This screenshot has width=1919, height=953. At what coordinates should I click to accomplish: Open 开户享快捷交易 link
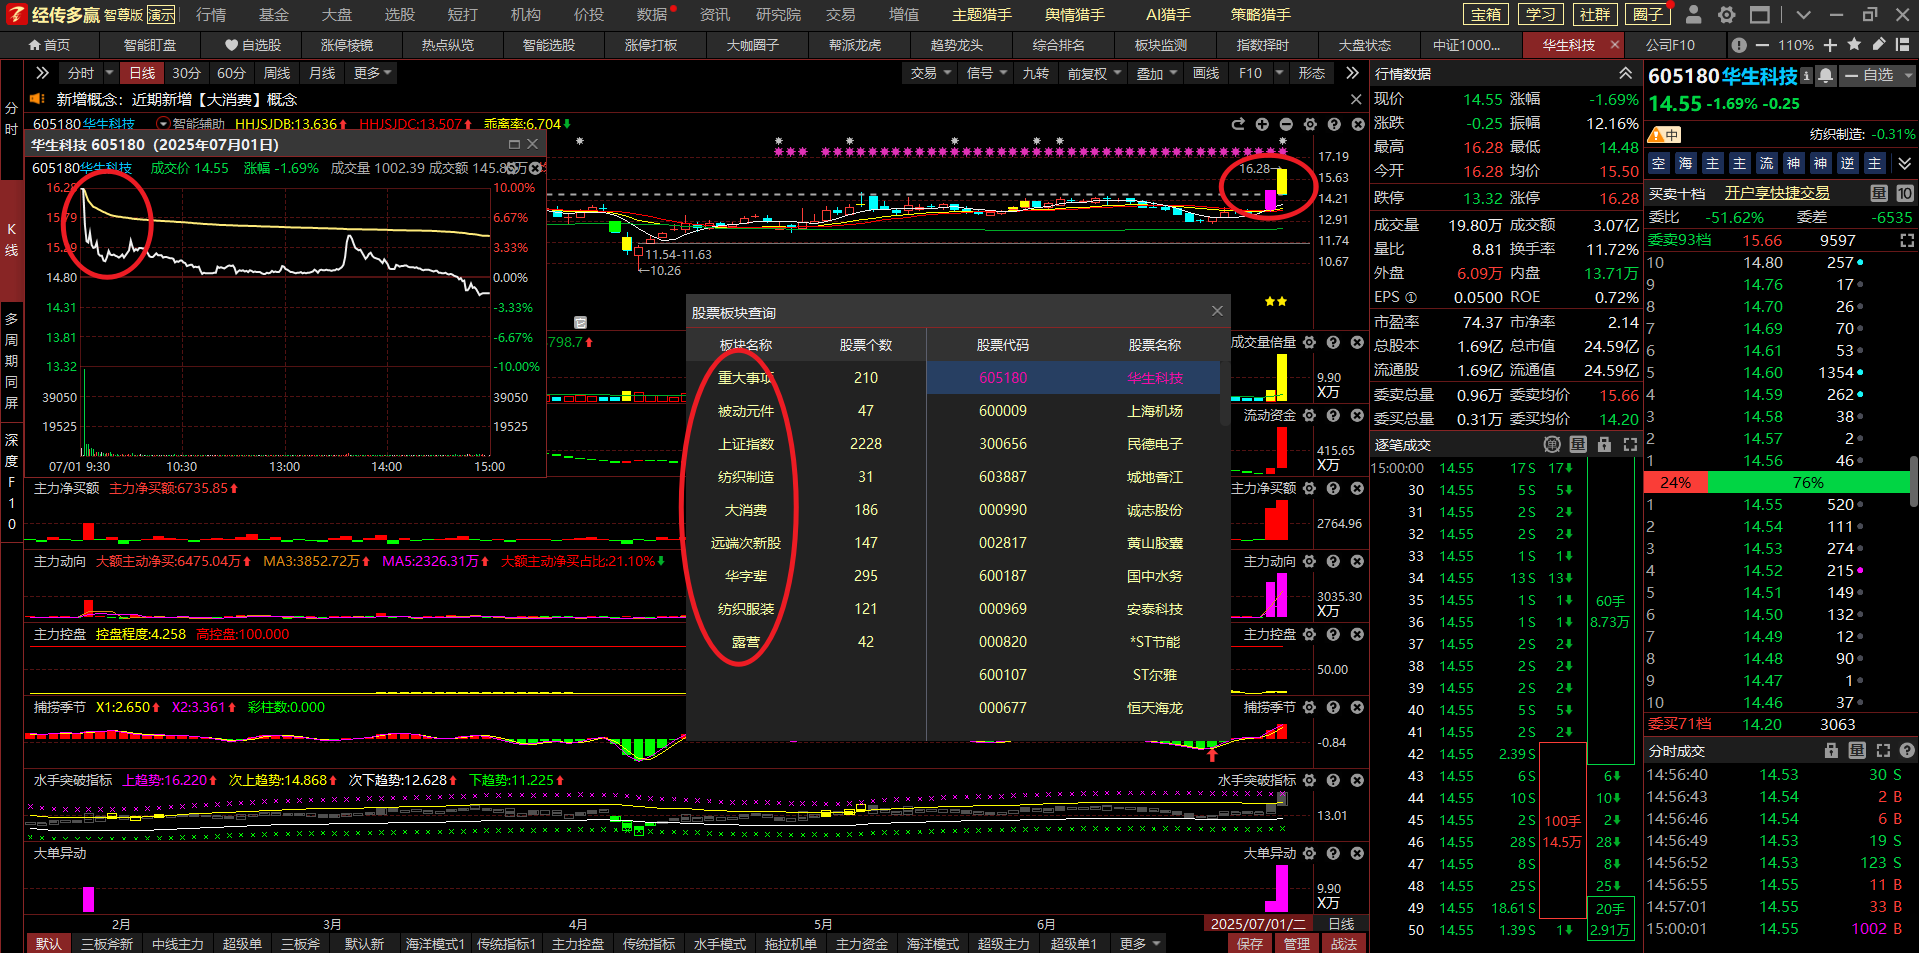[1777, 193]
